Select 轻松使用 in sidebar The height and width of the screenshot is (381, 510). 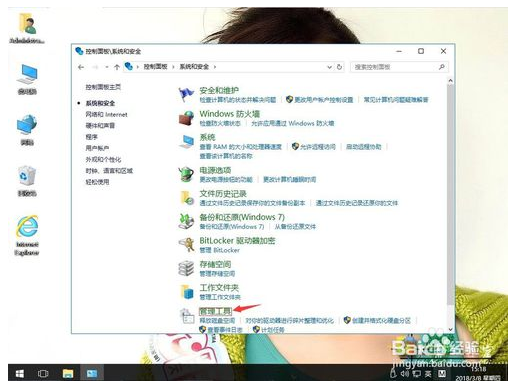[x=97, y=182]
